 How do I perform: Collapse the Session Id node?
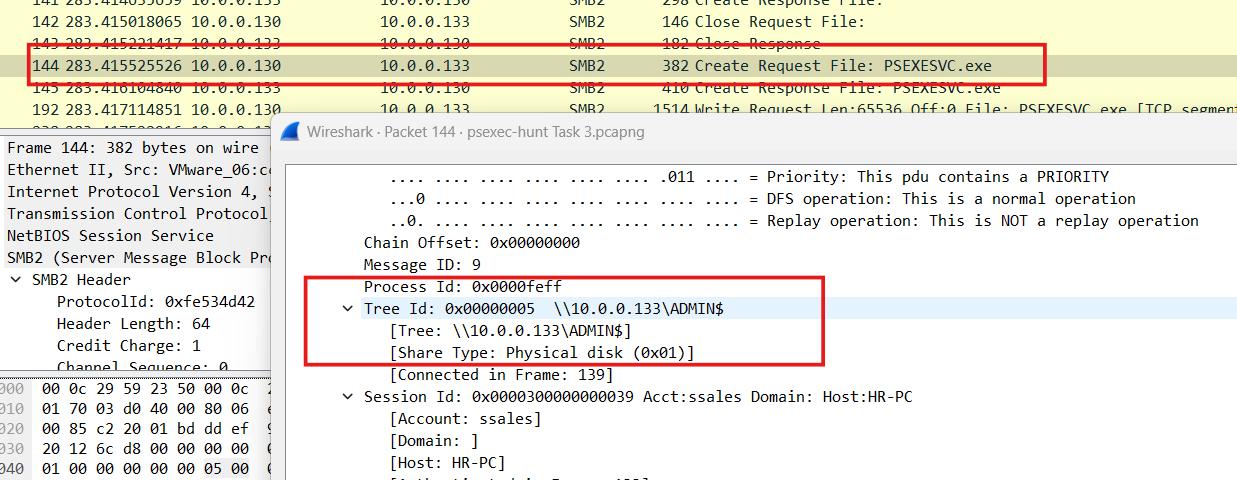click(x=347, y=397)
